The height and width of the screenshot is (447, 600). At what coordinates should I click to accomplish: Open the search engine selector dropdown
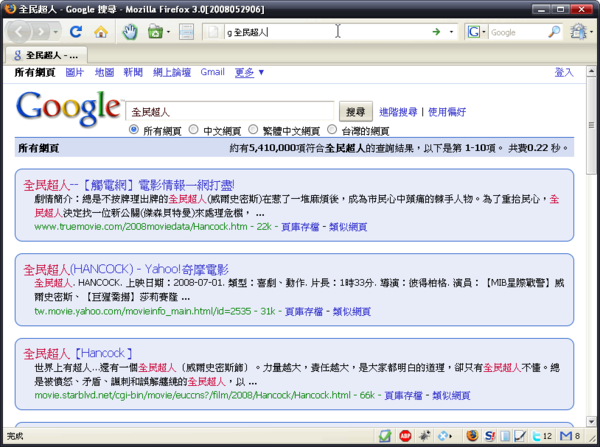(476, 32)
